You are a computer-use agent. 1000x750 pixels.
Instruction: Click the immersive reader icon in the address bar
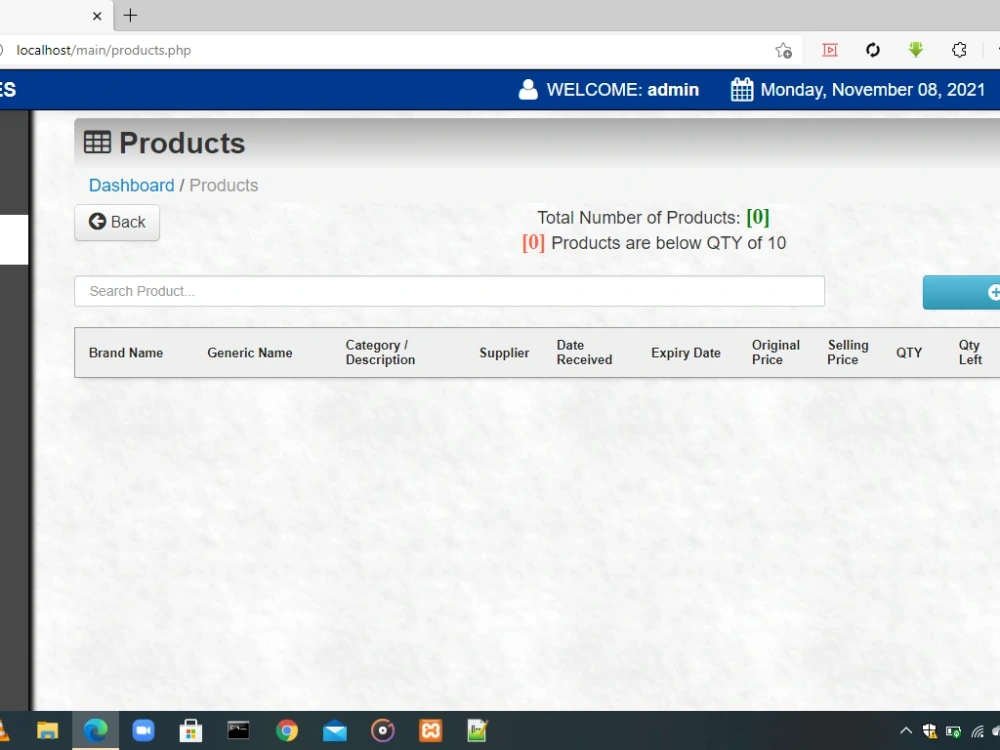pos(829,49)
